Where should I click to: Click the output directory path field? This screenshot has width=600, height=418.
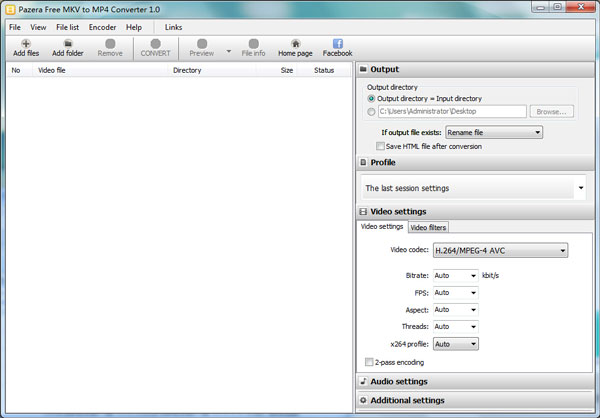coord(452,111)
